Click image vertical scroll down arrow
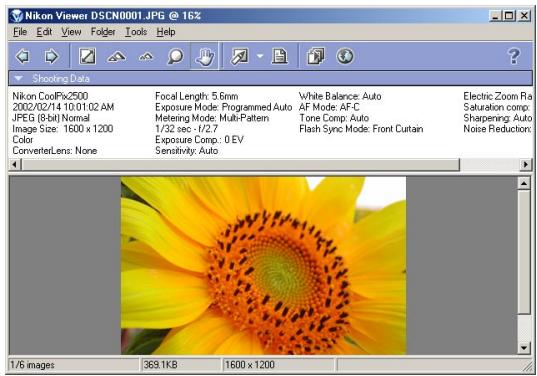Image resolution: width=537 pixels, height=376 pixels. [x=523, y=348]
